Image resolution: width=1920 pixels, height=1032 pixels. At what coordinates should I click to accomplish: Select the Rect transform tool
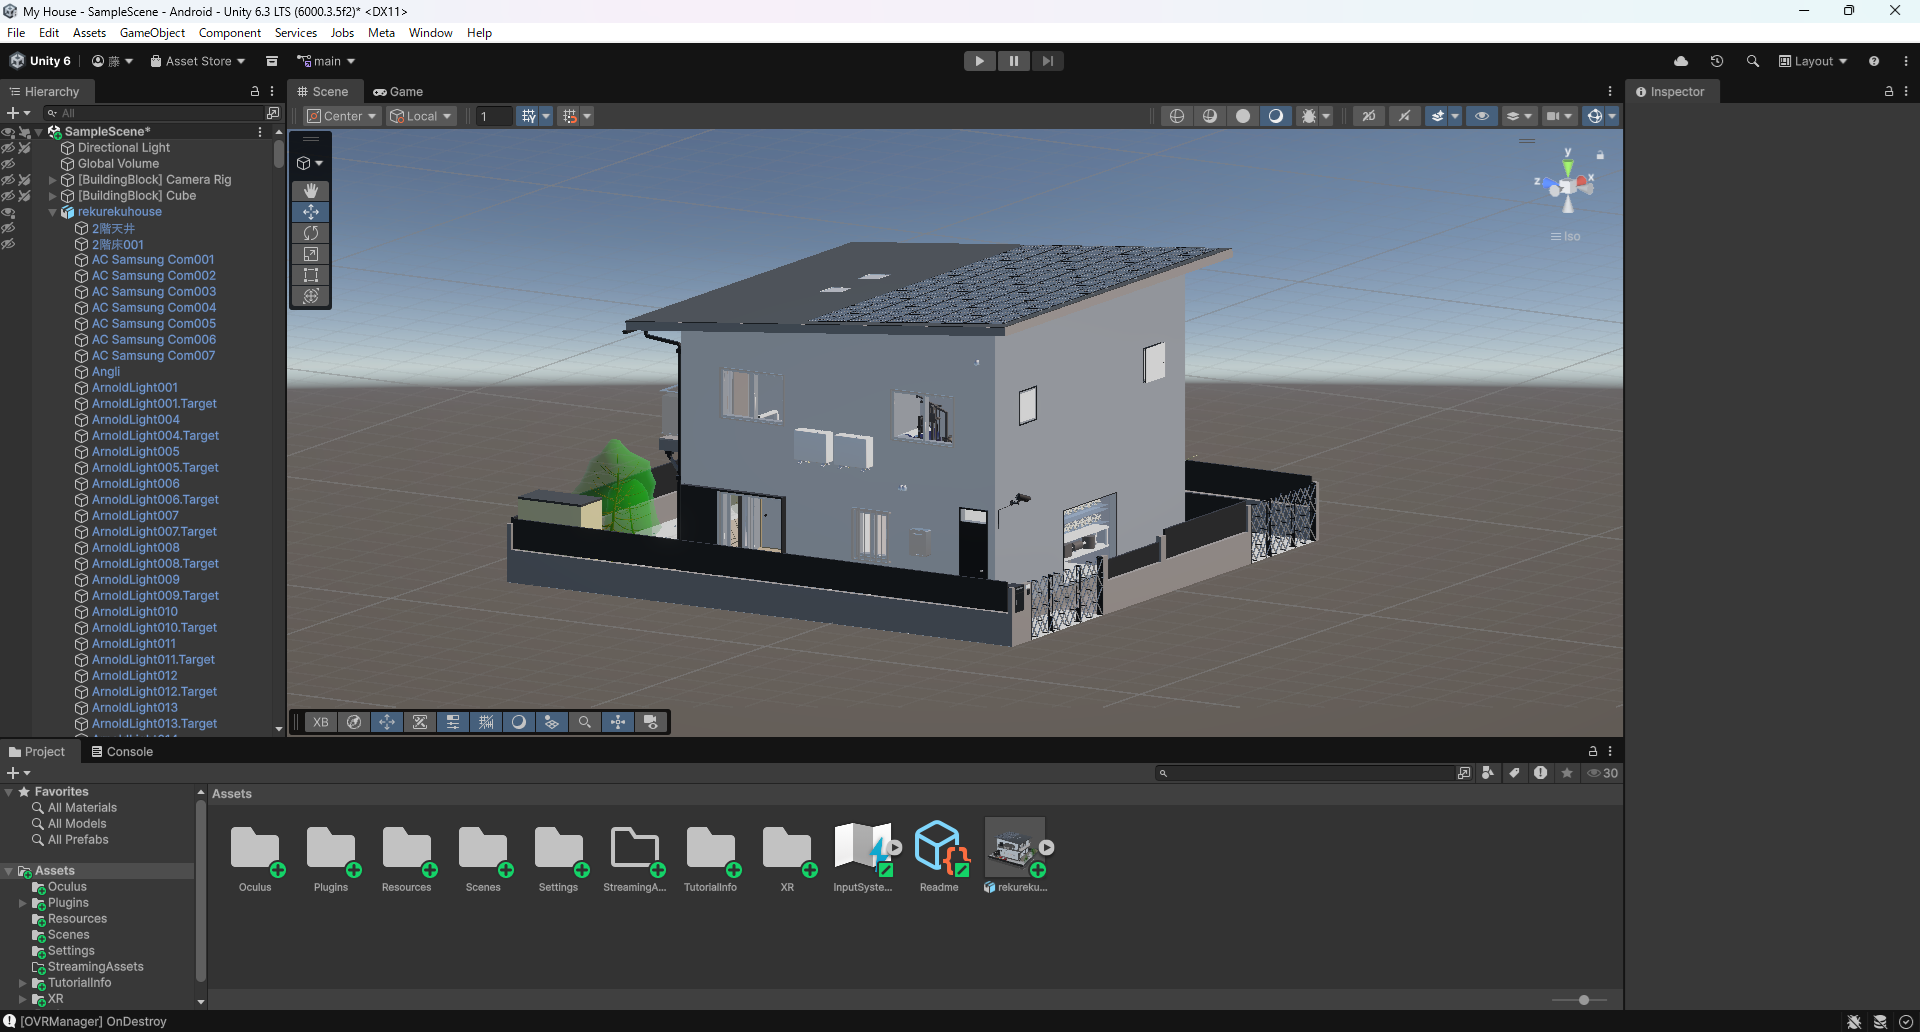[310, 275]
